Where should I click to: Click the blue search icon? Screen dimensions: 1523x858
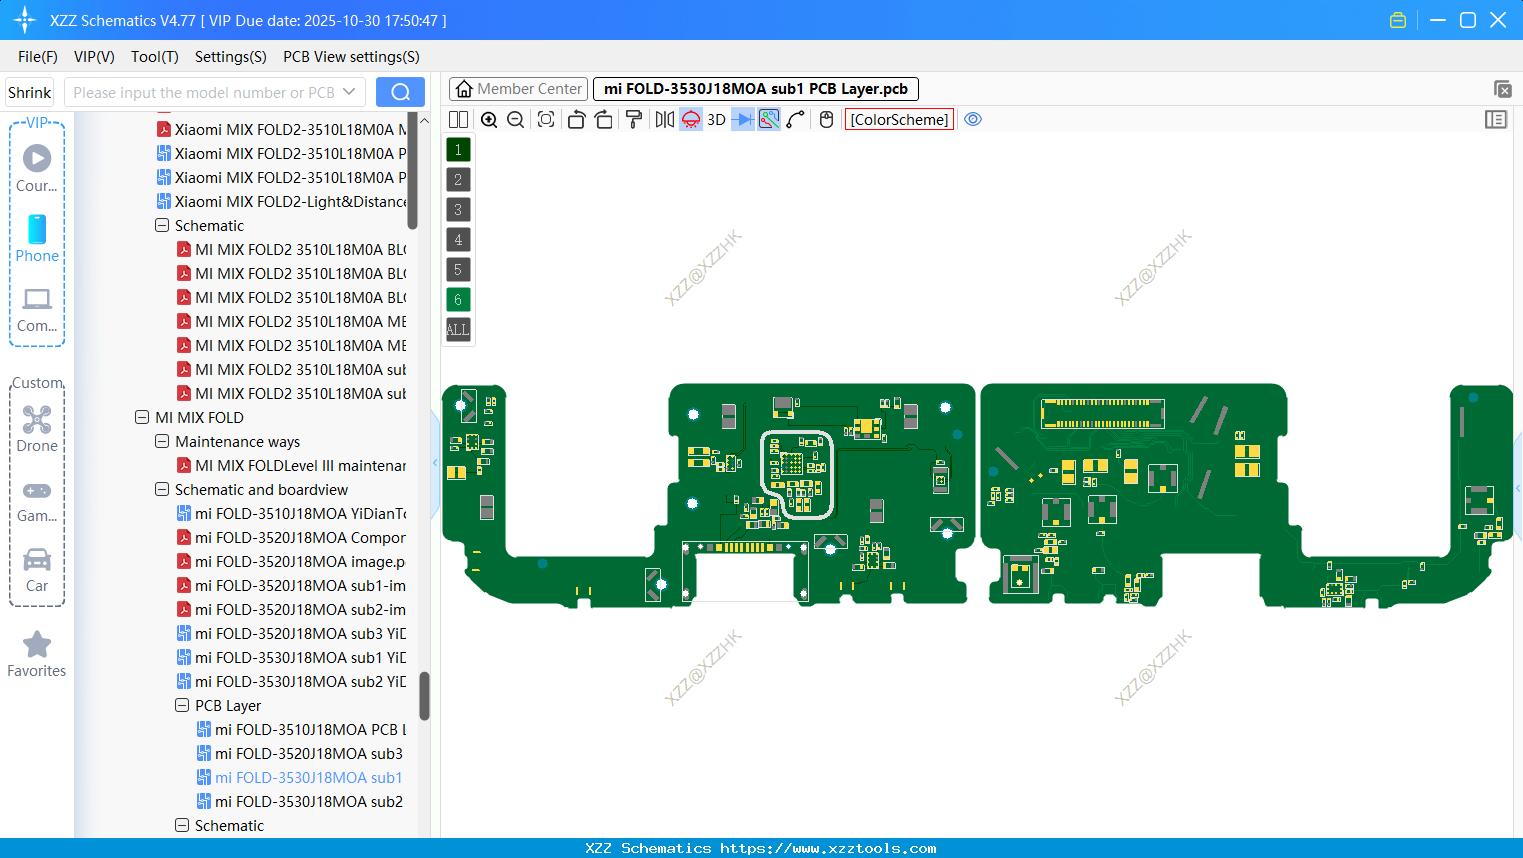click(400, 91)
